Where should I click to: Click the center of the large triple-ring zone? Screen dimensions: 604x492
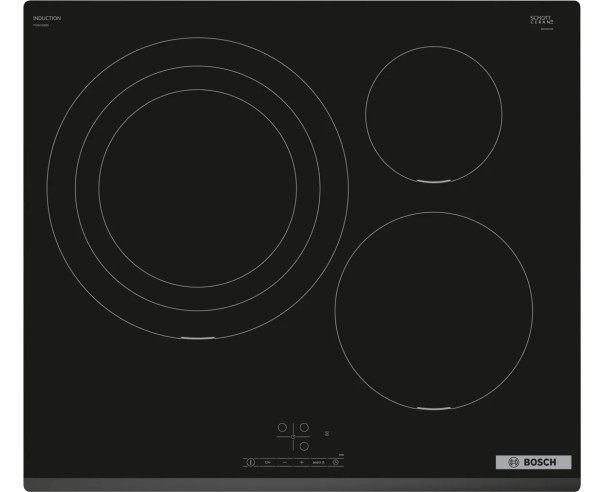198,188
